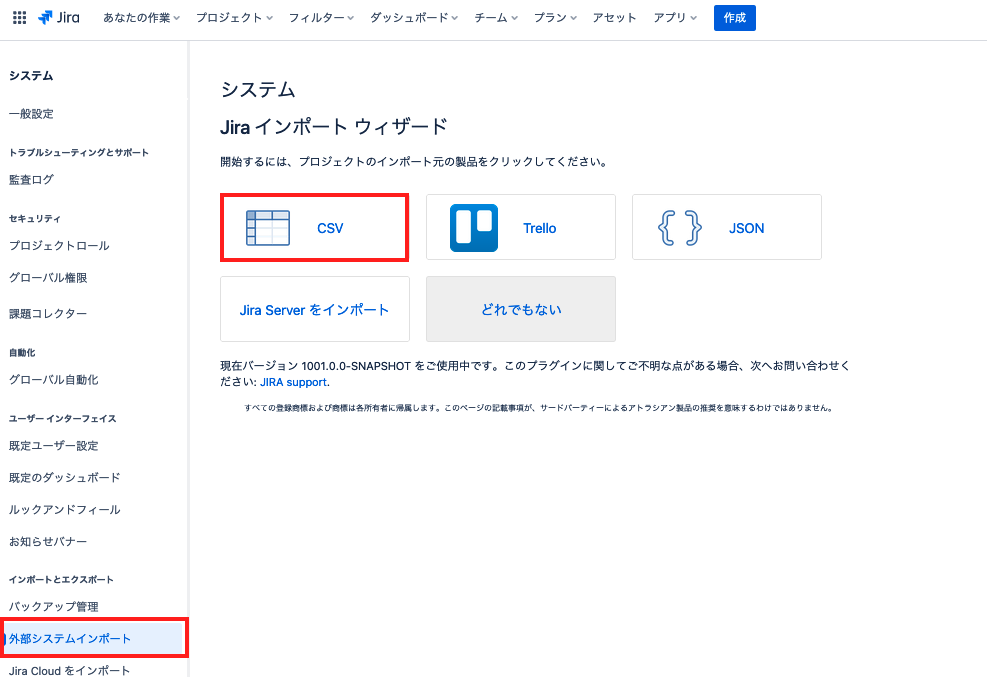Click the trademark disclaimer footnote text
The image size is (987, 677).
539,408
